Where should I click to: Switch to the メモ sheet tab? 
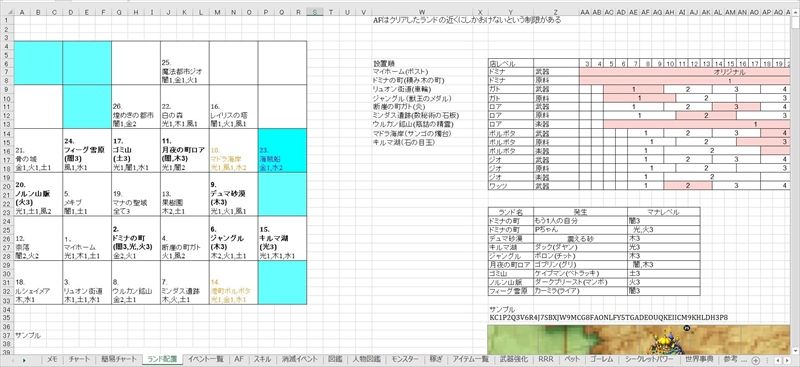coord(52,359)
